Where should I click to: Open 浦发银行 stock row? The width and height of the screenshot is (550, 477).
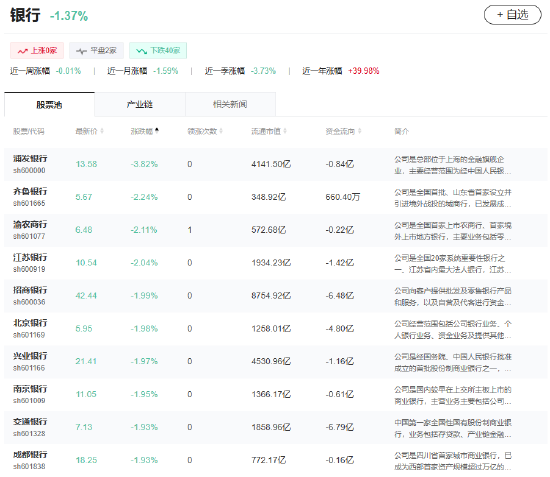275,164
